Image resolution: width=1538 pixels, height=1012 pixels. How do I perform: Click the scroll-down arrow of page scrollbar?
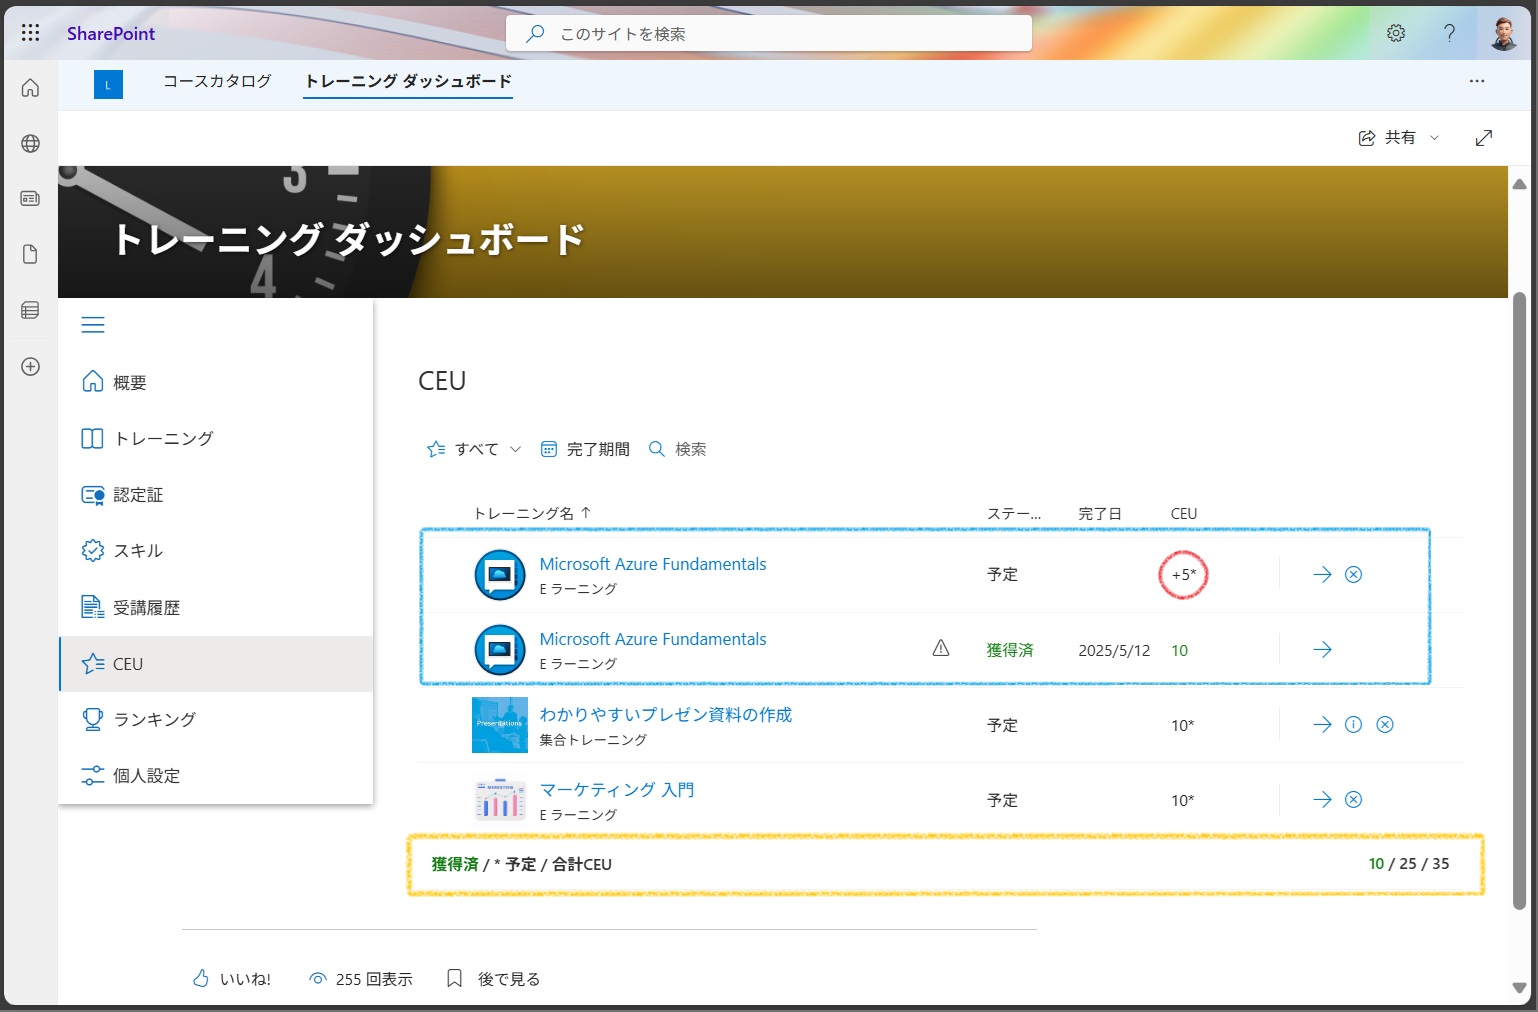(1520, 988)
